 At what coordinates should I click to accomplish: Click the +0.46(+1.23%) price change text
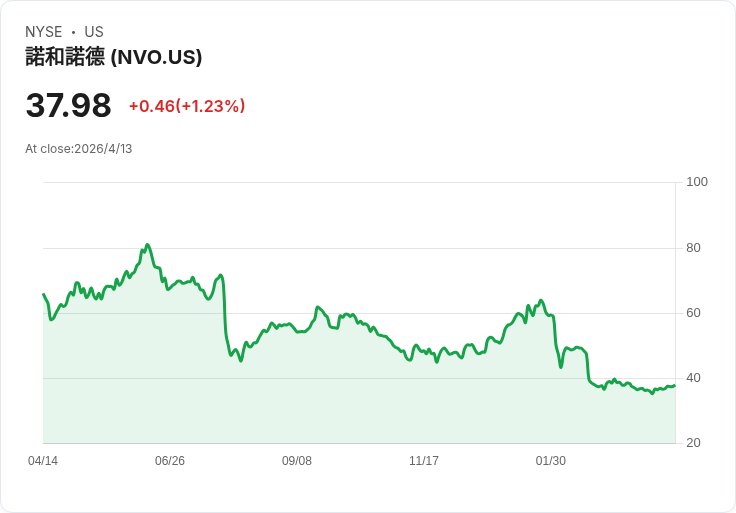pyautogui.click(x=187, y=106)
